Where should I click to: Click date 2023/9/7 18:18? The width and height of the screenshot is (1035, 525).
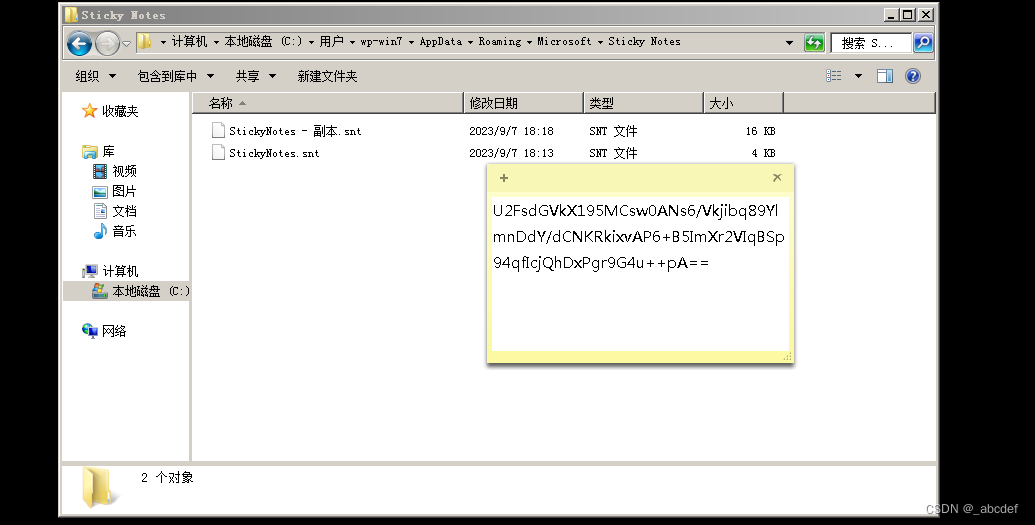pyautogui.click(x=512, y=131)
